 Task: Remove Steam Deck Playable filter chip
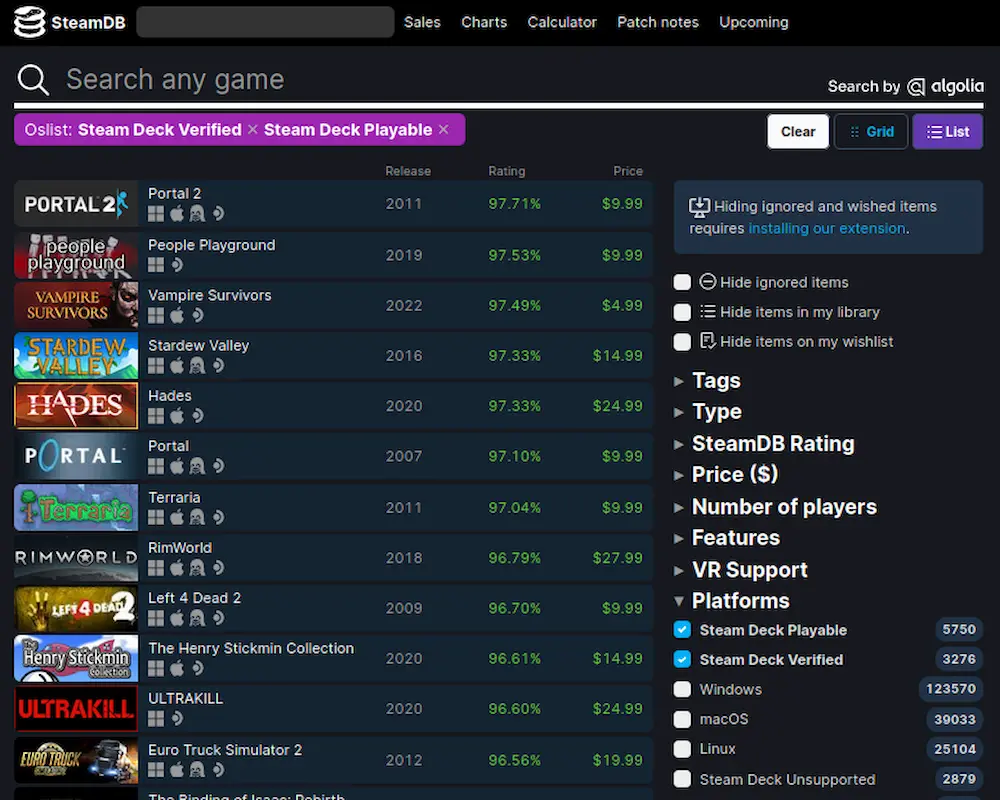444,130
